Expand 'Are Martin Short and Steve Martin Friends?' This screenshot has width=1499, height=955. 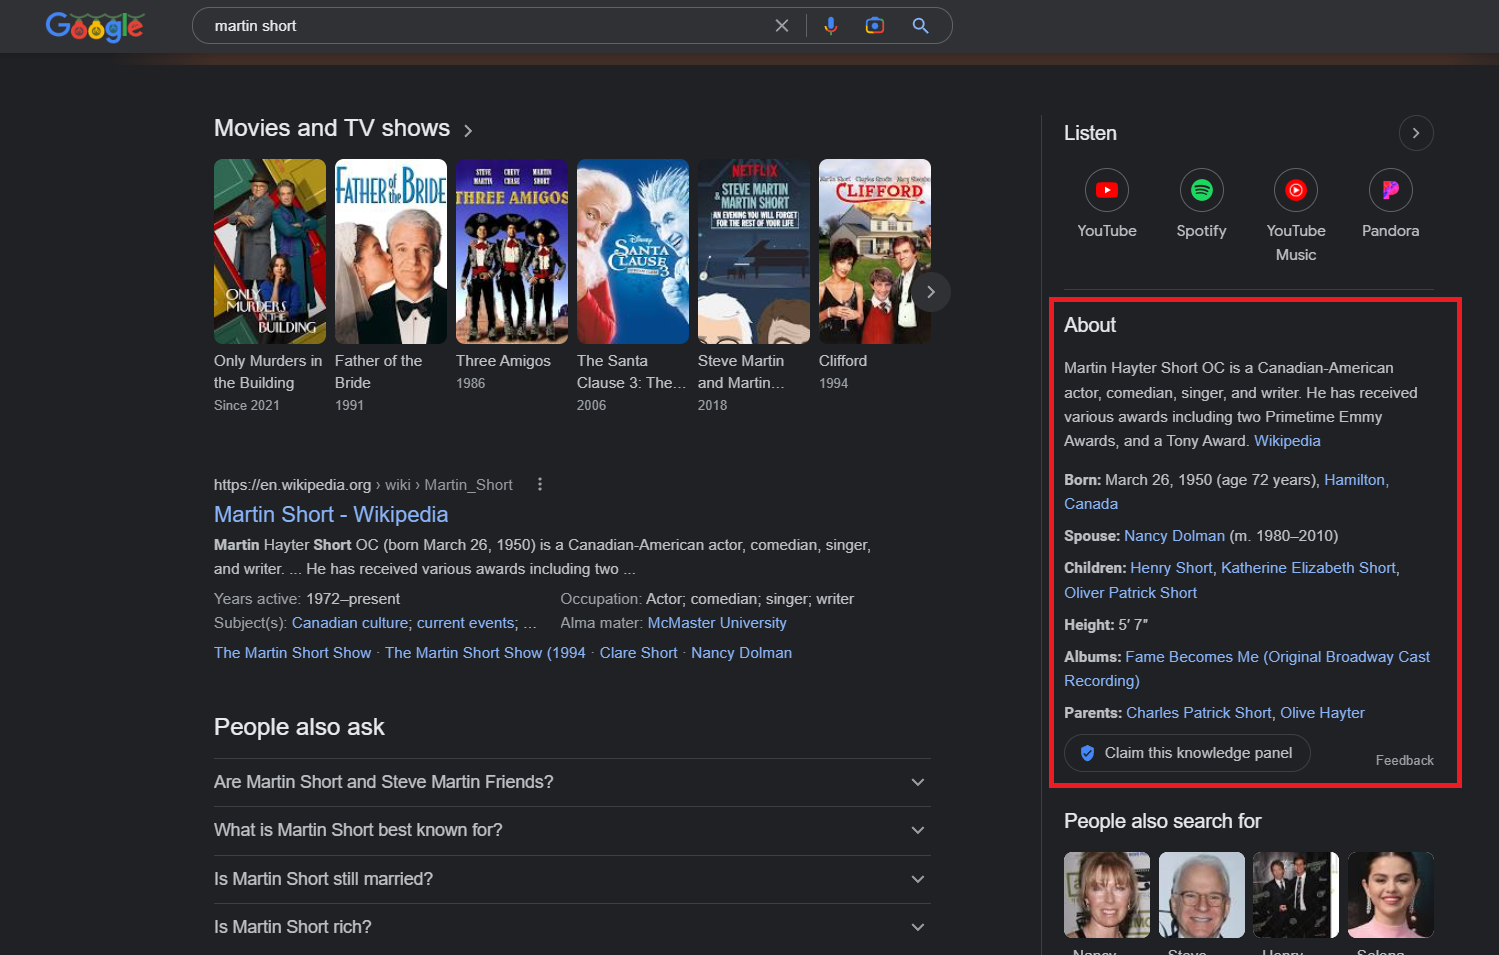(x=572, y=782)
